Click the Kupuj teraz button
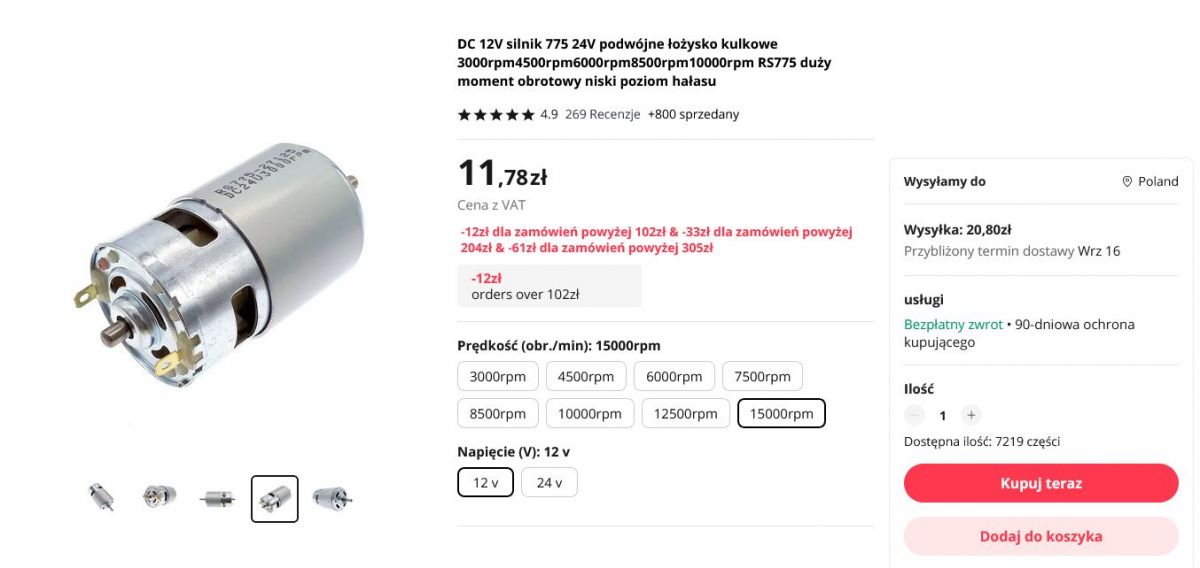This screenshot has width=1200, height=568. 1041,483
